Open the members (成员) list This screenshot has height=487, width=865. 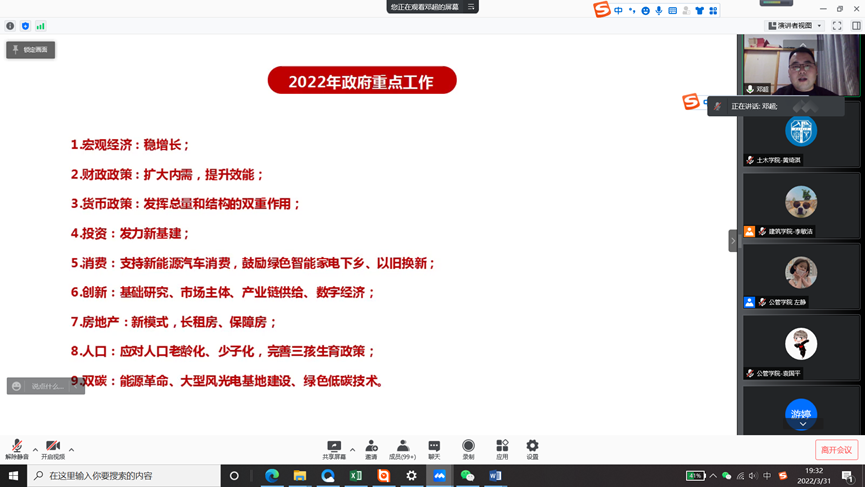(x=402, y=448)
